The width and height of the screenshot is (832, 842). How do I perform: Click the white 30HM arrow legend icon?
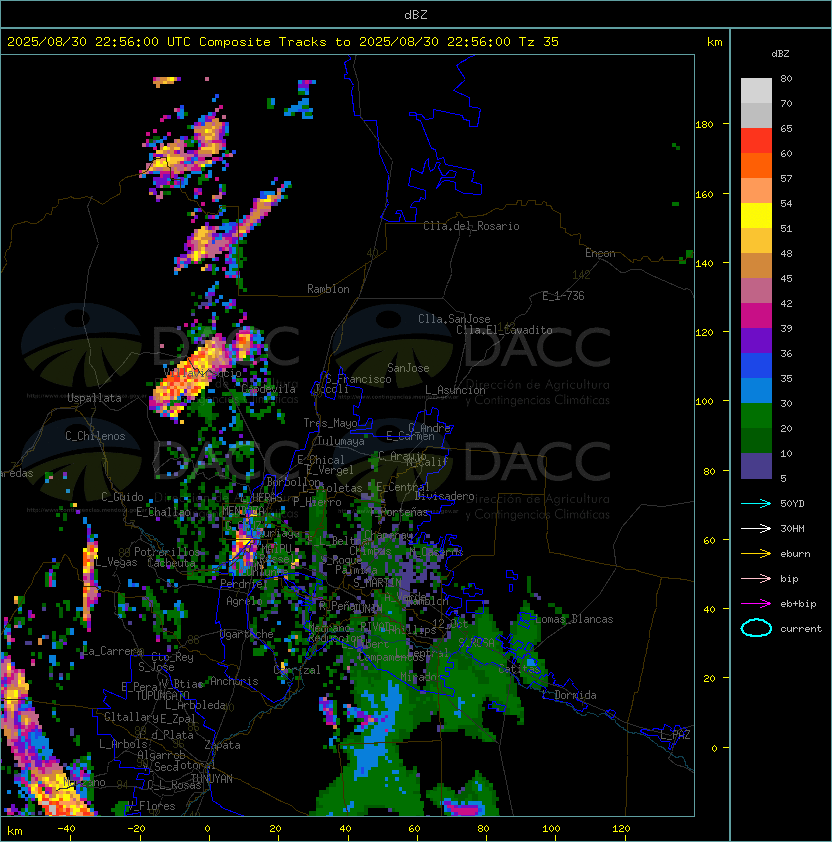pyautogui.click(x=756, y=529)
